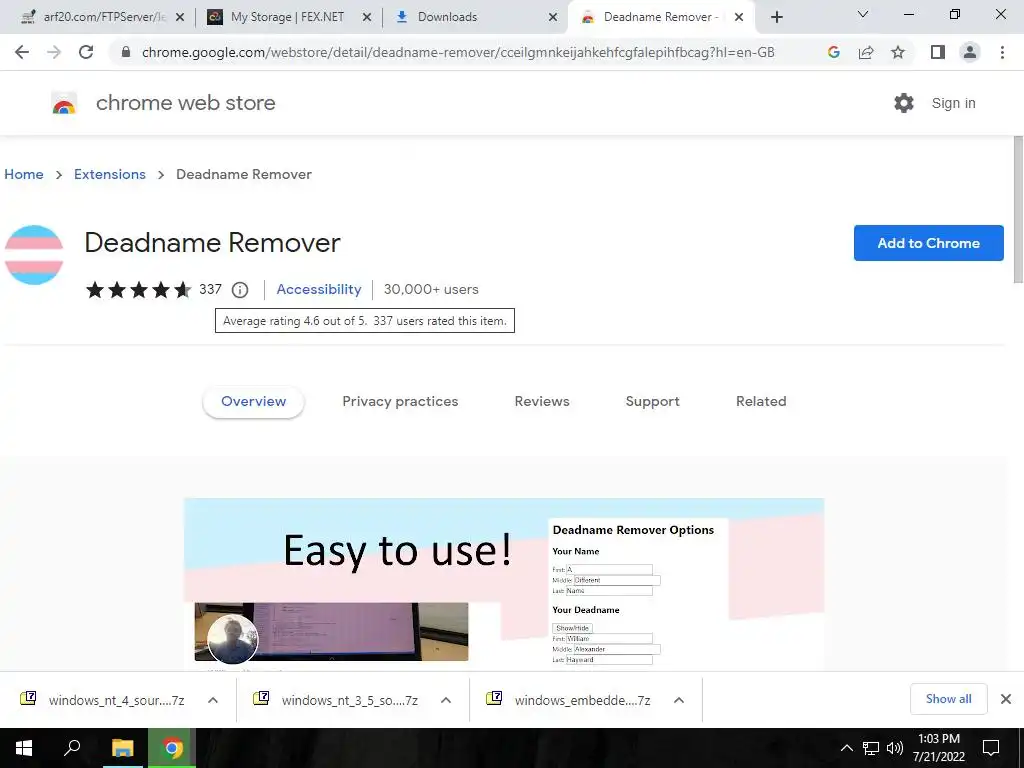Reload the page with the refresh icon
1024x768 pixels.
point(86,52)
